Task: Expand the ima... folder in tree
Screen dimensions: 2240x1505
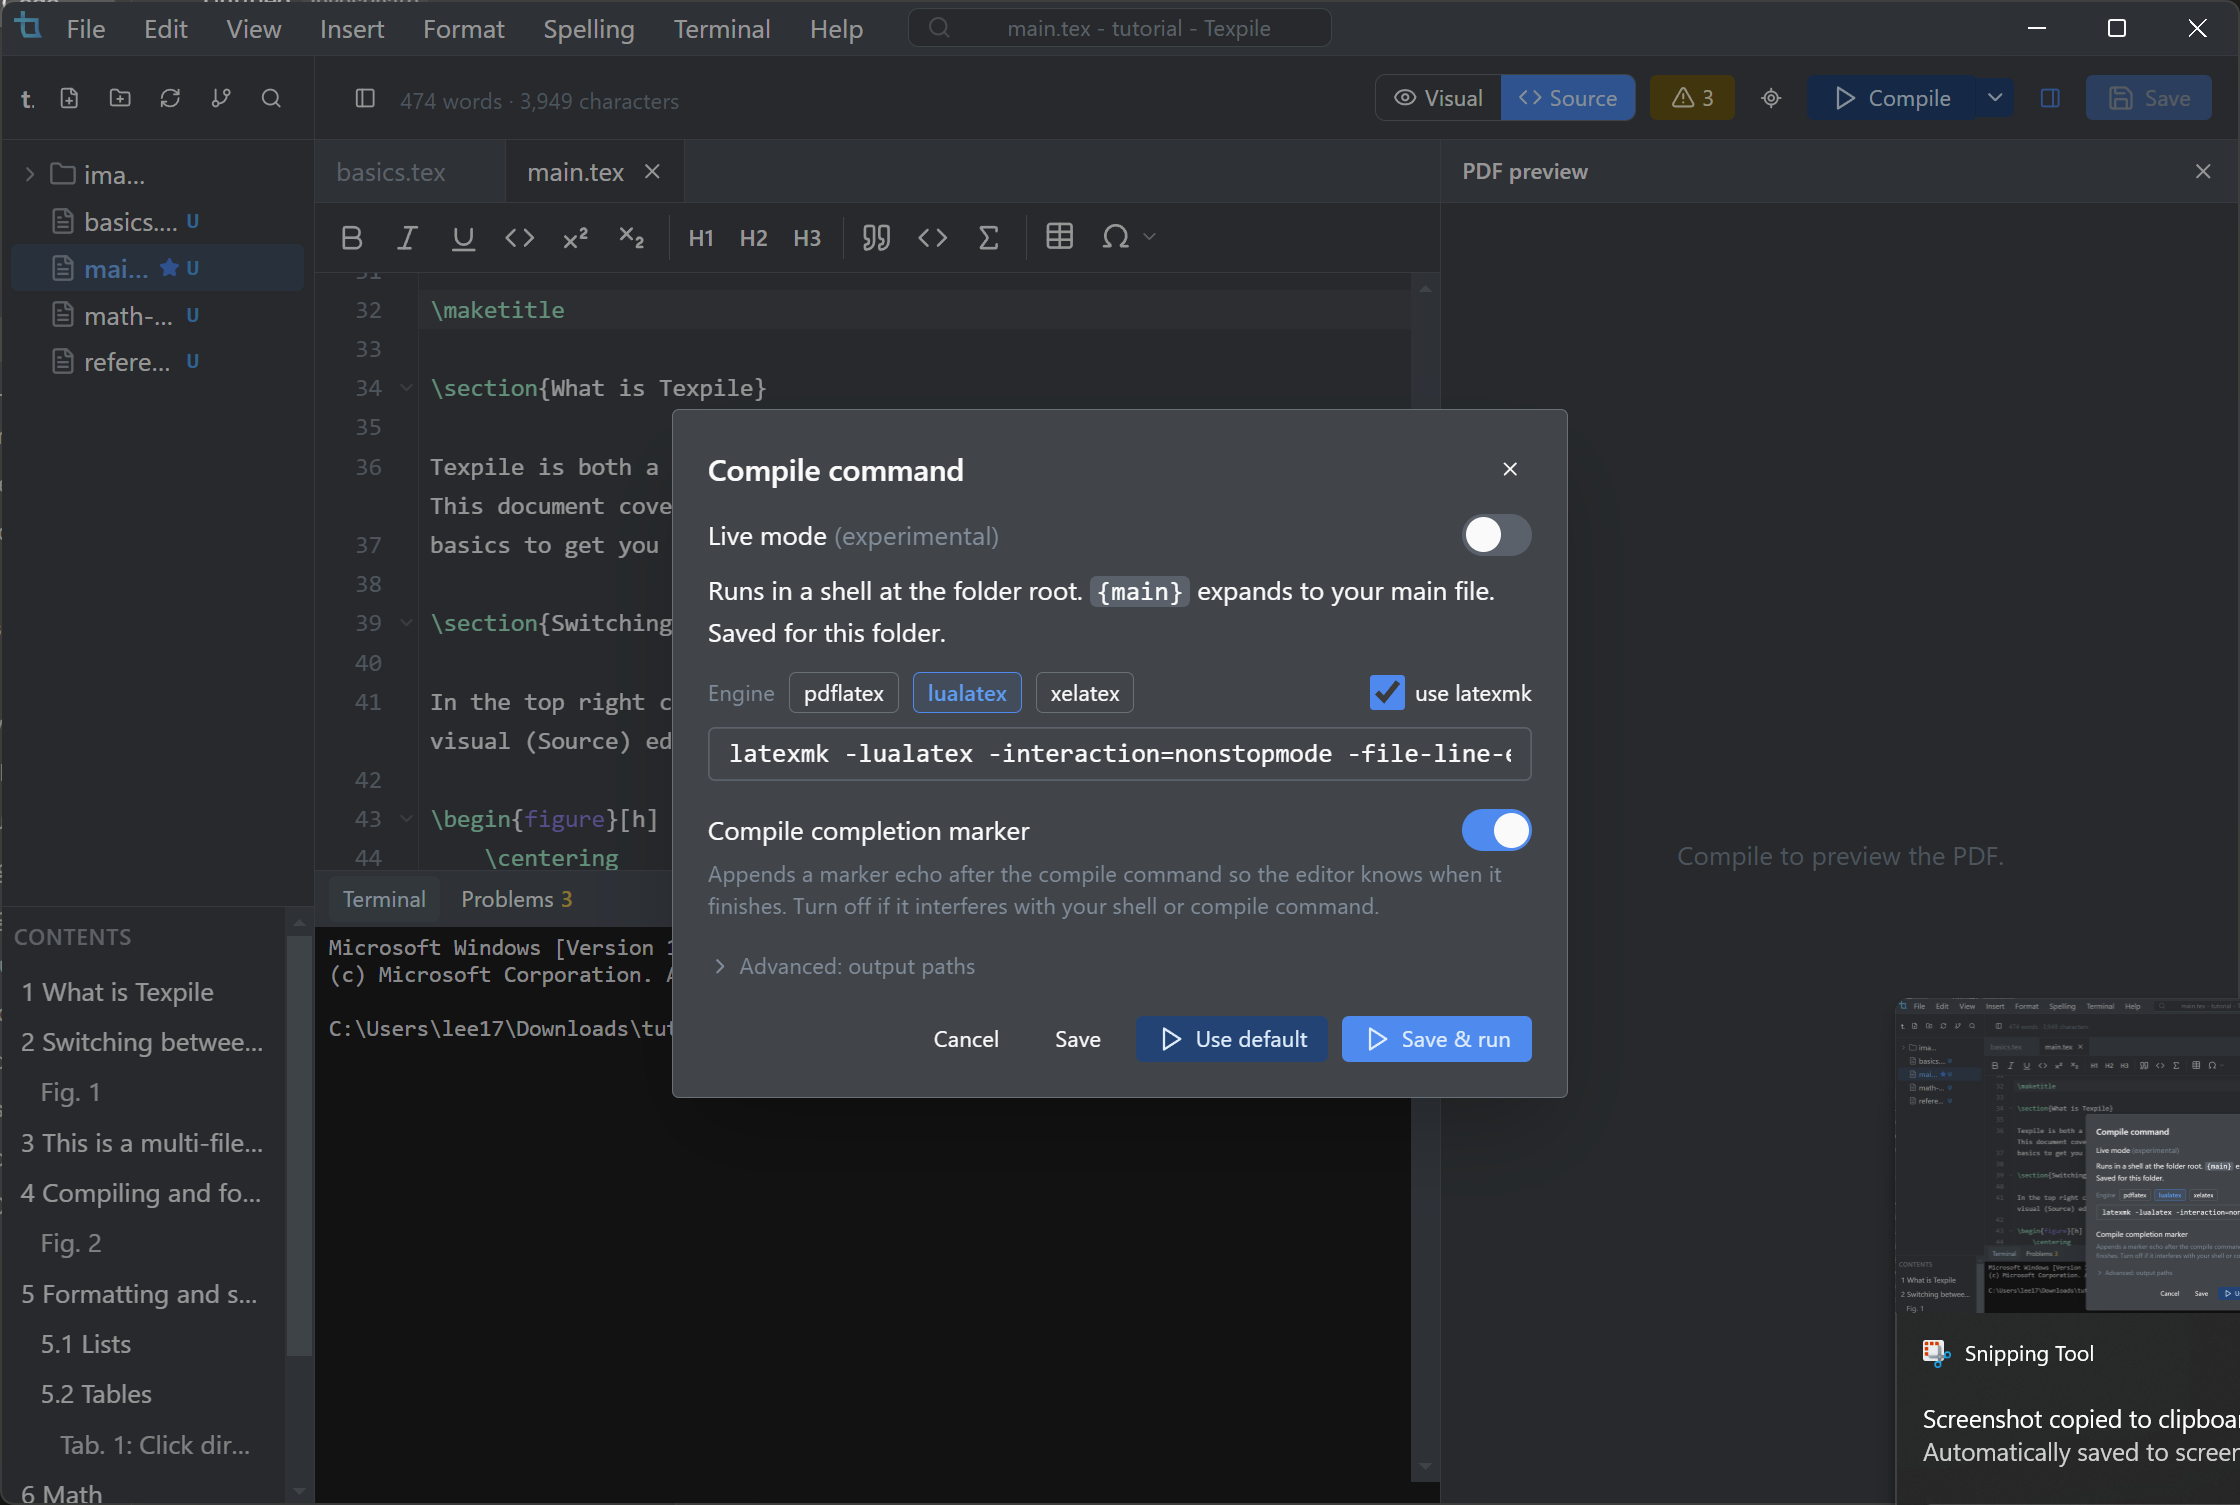Action: pyautogui.click(x=29, y=175)
